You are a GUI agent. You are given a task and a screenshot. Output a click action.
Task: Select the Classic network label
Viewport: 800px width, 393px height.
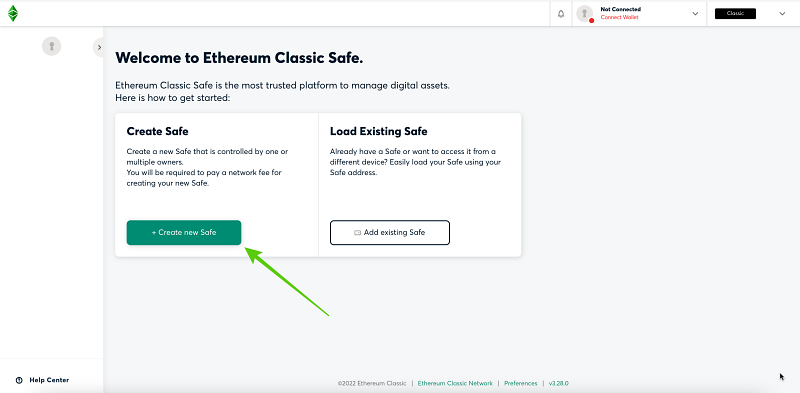tap(735, 14)
